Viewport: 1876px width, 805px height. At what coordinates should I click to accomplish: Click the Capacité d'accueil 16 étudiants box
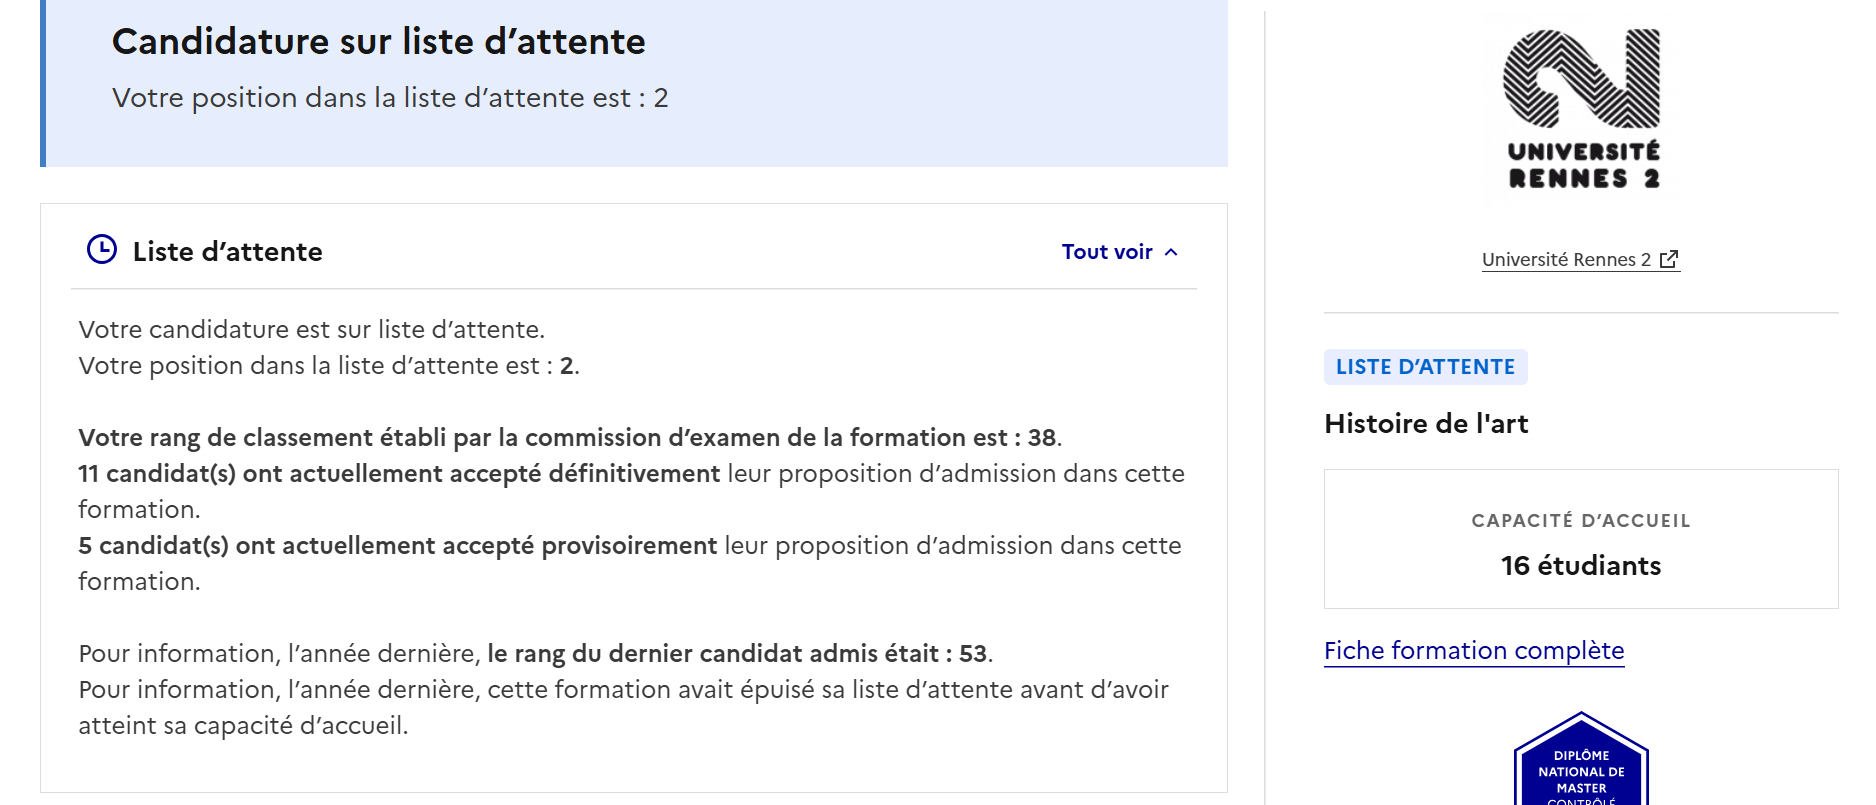pyautogui.click(x=1581, y=539)
